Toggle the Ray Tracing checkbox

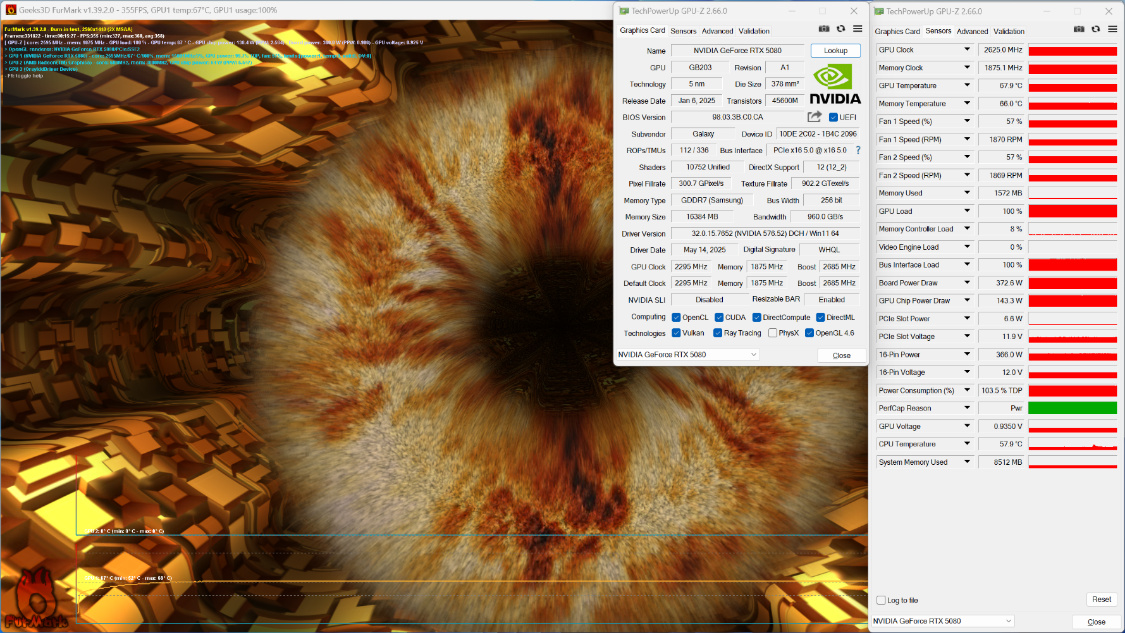[717, 333]
